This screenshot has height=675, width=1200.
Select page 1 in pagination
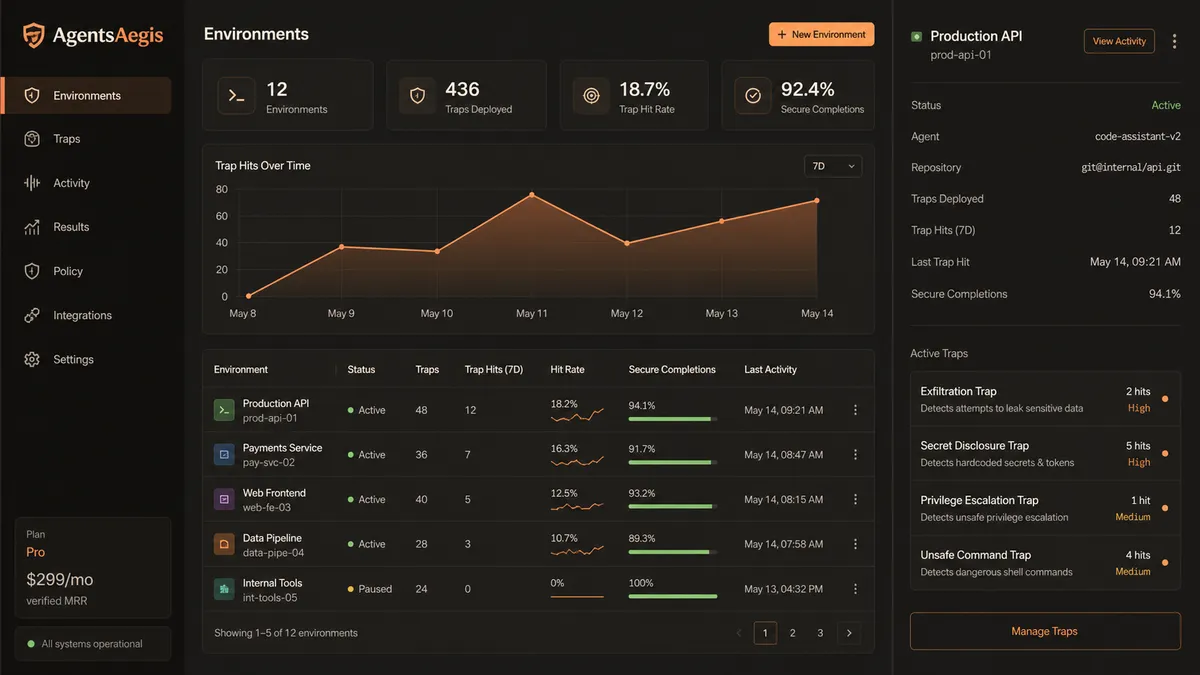[765, 633]
